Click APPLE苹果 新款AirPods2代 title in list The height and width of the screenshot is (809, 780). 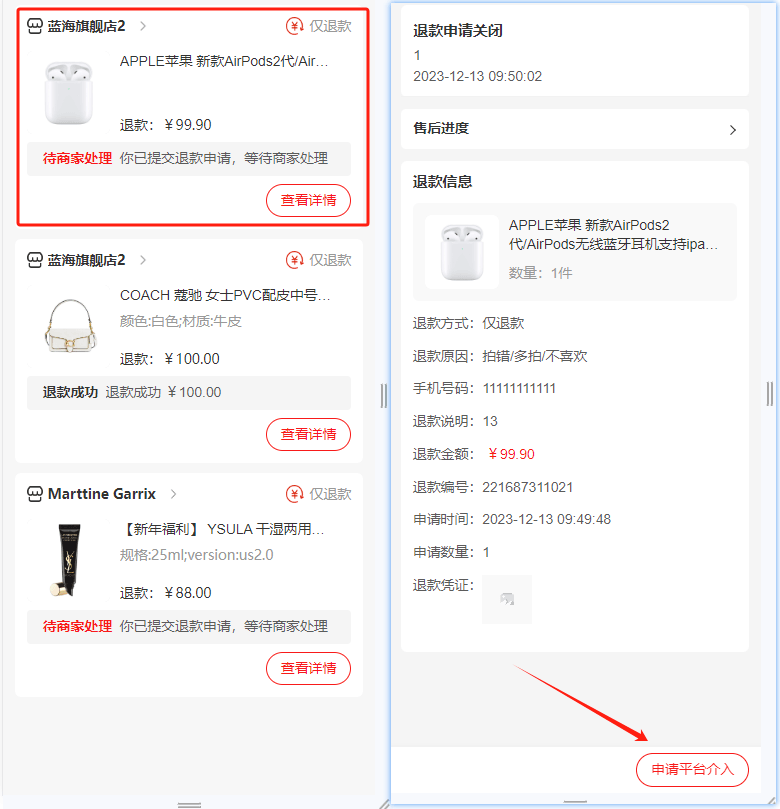tap(224, 61)
